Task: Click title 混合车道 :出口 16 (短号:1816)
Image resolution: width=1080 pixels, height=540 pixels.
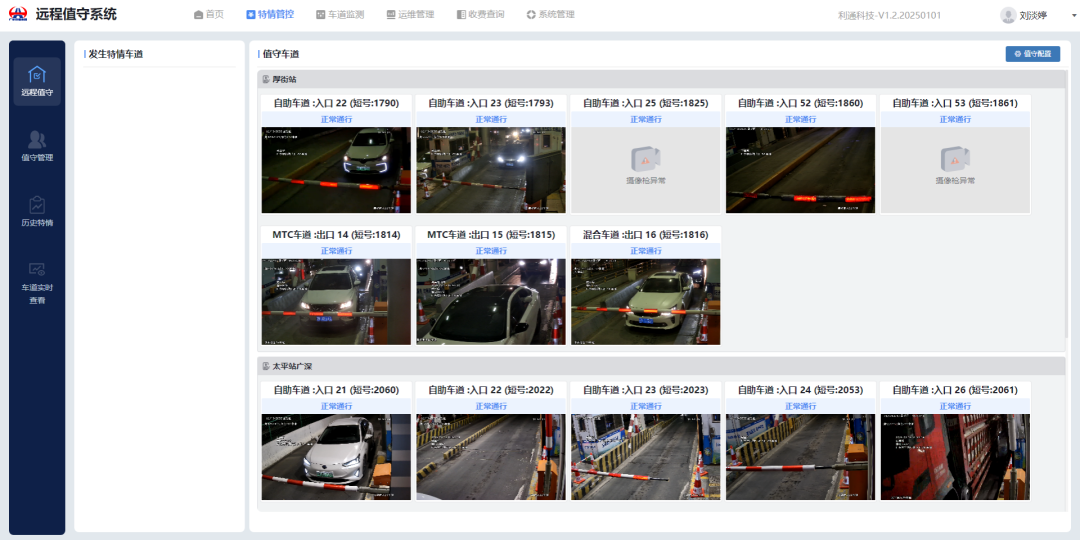Action: (x=645, y=235)
